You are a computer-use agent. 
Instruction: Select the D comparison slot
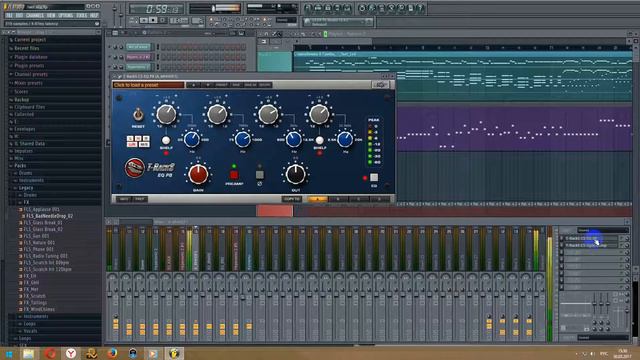click(x=379, y=199)
